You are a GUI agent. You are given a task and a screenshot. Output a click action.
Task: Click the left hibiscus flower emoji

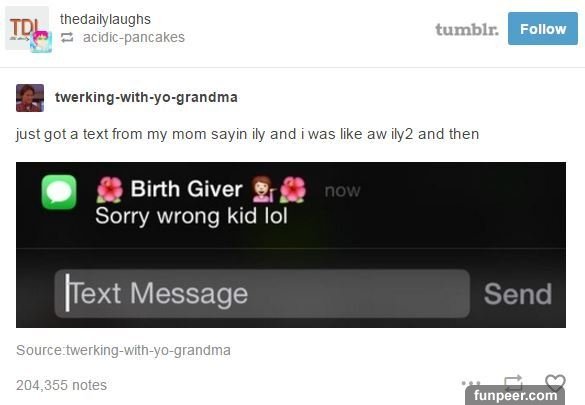[110, 189]
